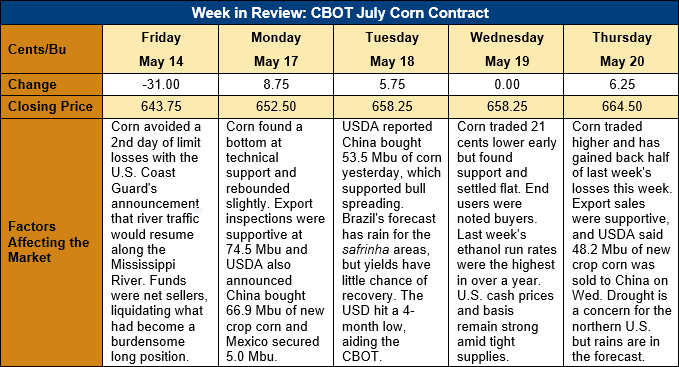The image size is (679, 367).
Task: Select the 652.50 closing price cell
Action: tap(276, 106)
